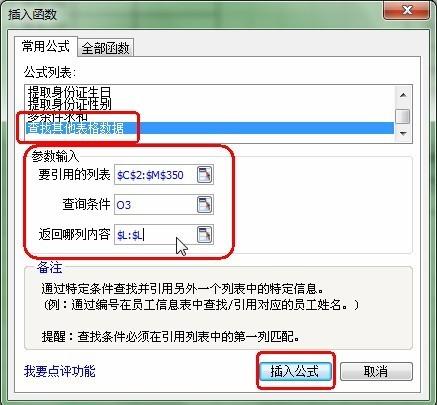Image resolution: width=437 pixels, height=405 pixels.
Task: Switch to the 常用公式 tab
Action: click(x=46, y=46)
